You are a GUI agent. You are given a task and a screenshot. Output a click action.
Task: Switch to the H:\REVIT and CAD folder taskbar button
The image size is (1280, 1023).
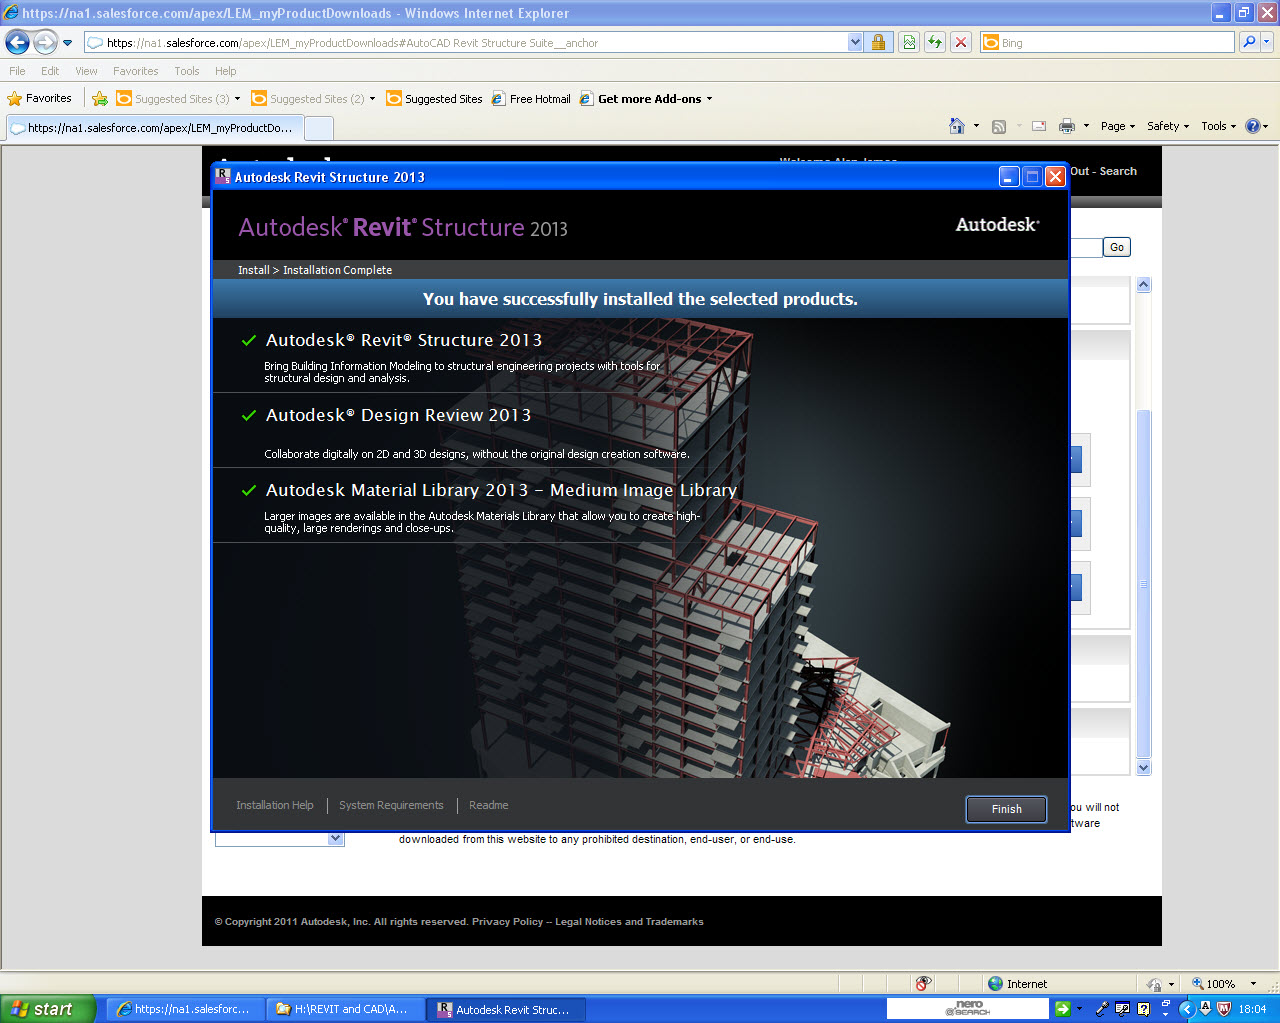(346, 1009)
